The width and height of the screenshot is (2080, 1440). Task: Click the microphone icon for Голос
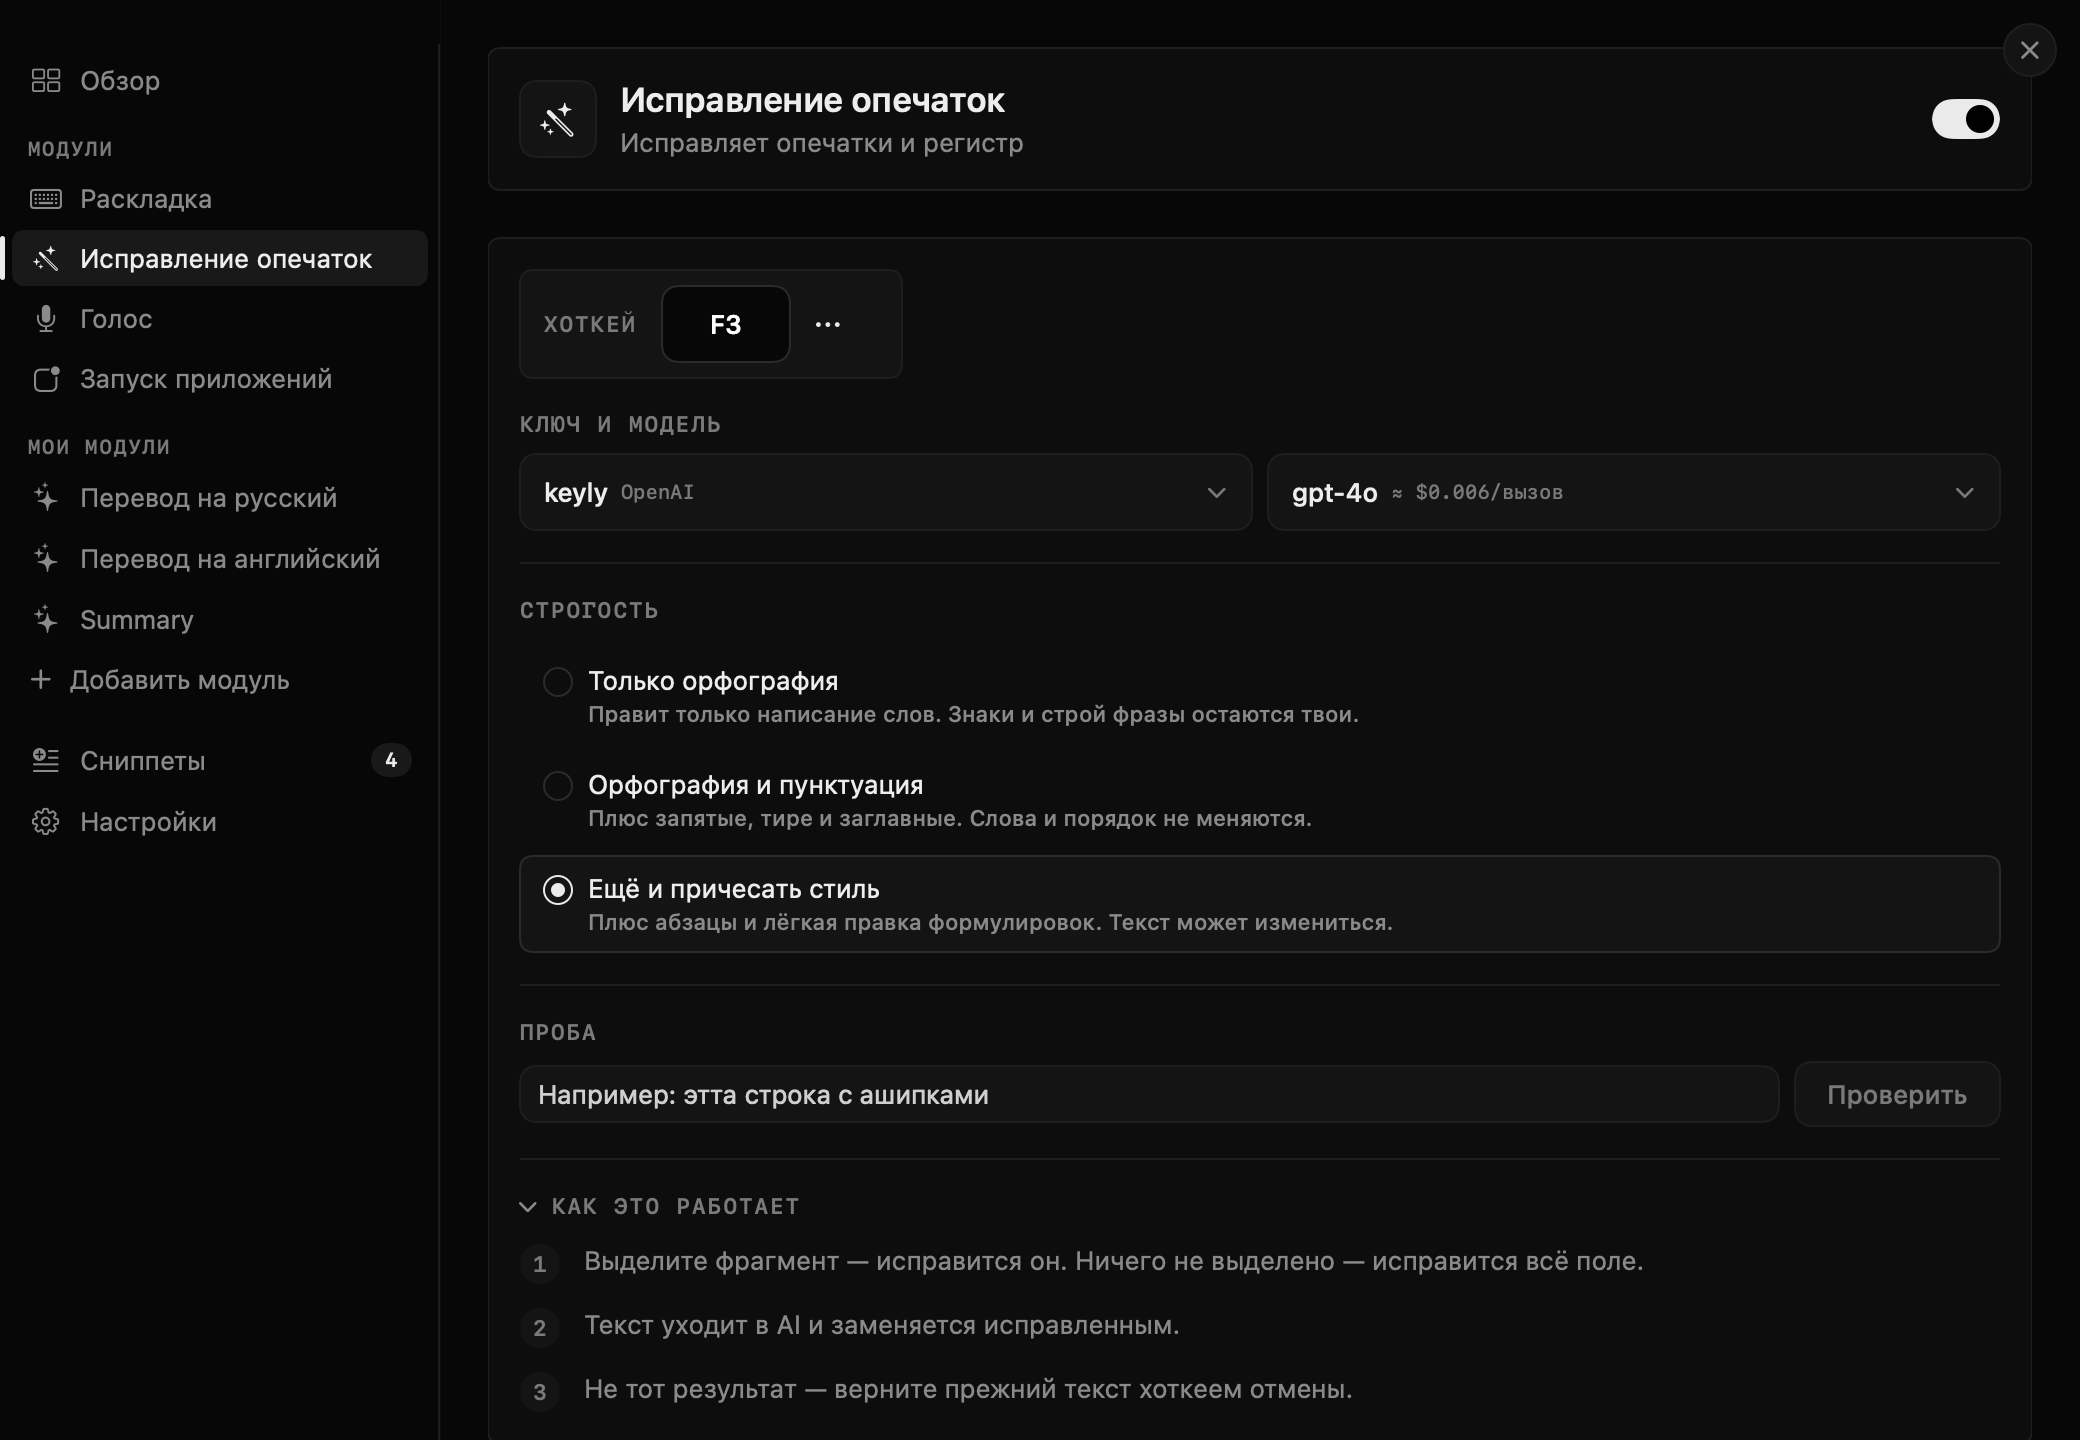coord(46,319)
